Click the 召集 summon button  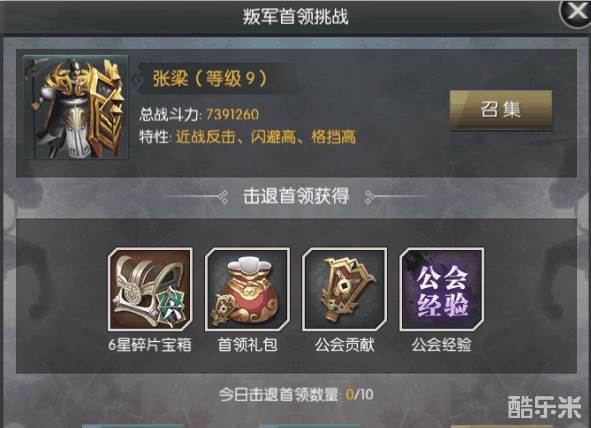(x=501, y=110)
